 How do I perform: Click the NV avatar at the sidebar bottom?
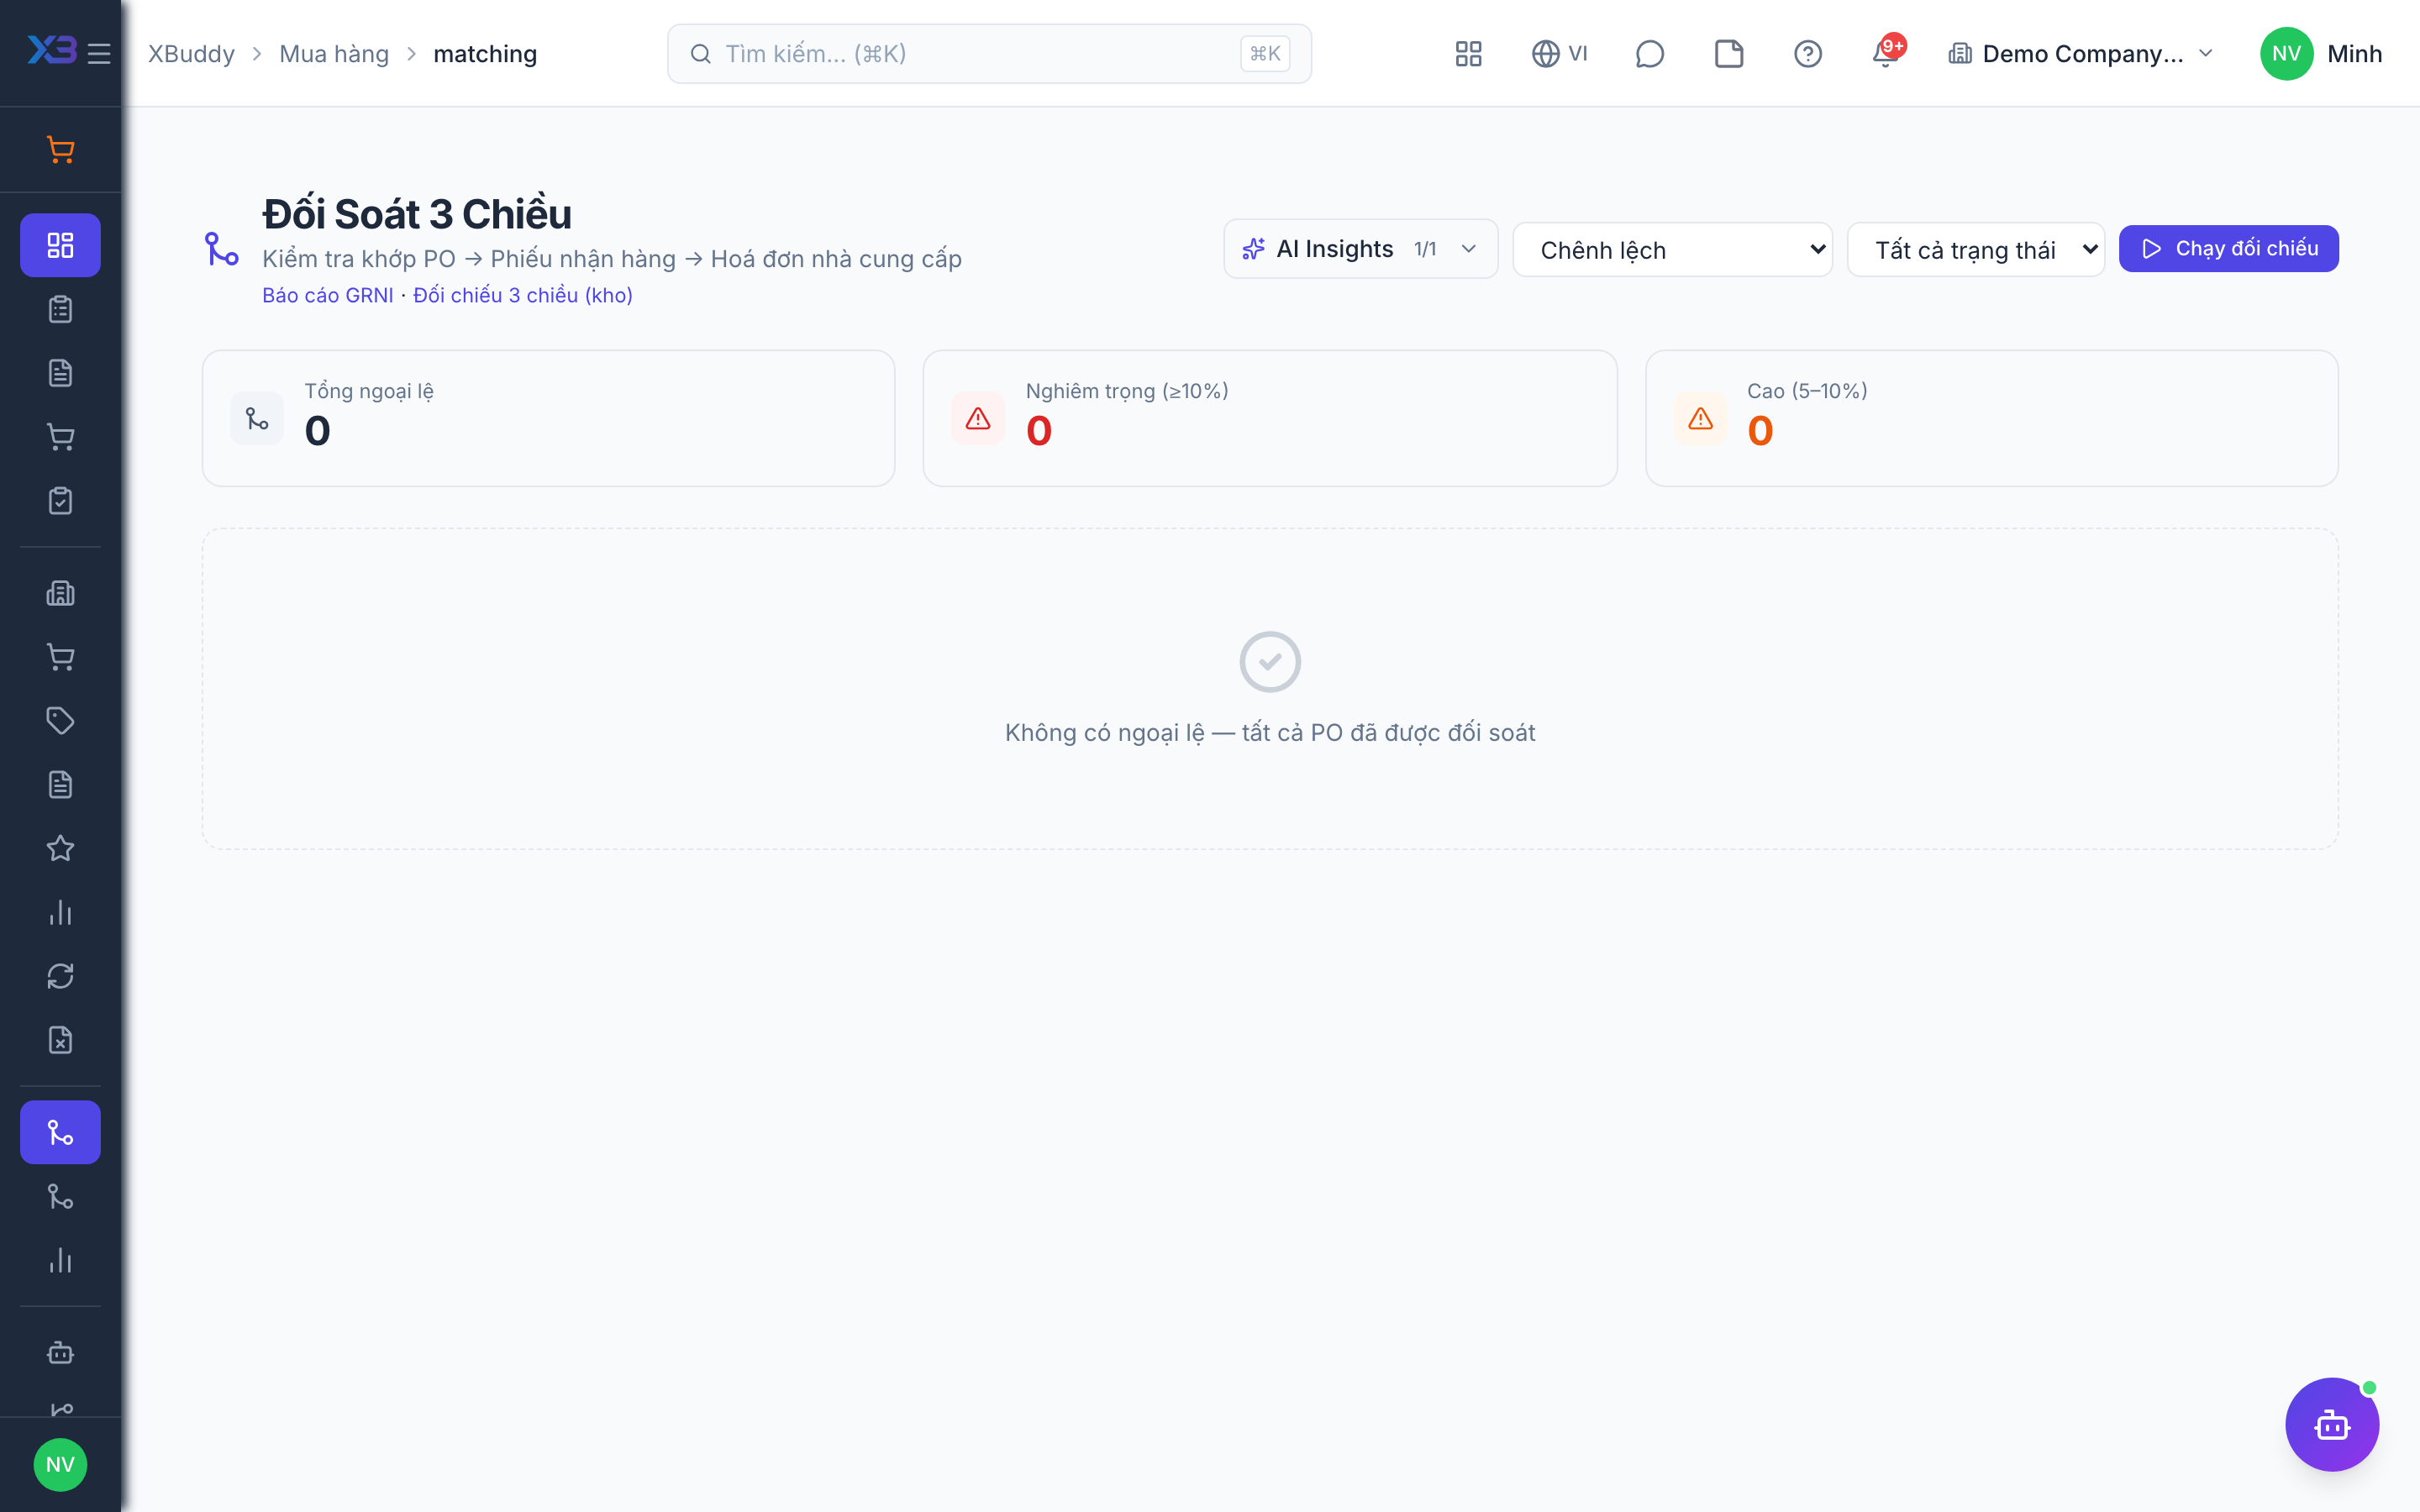pyautogui.click(x=60, y=1465)
